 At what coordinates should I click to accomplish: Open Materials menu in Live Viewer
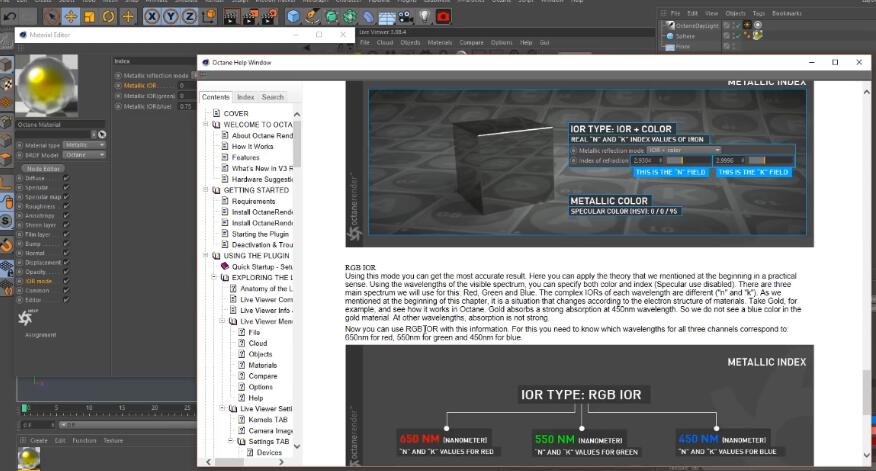tap(440, 42)
